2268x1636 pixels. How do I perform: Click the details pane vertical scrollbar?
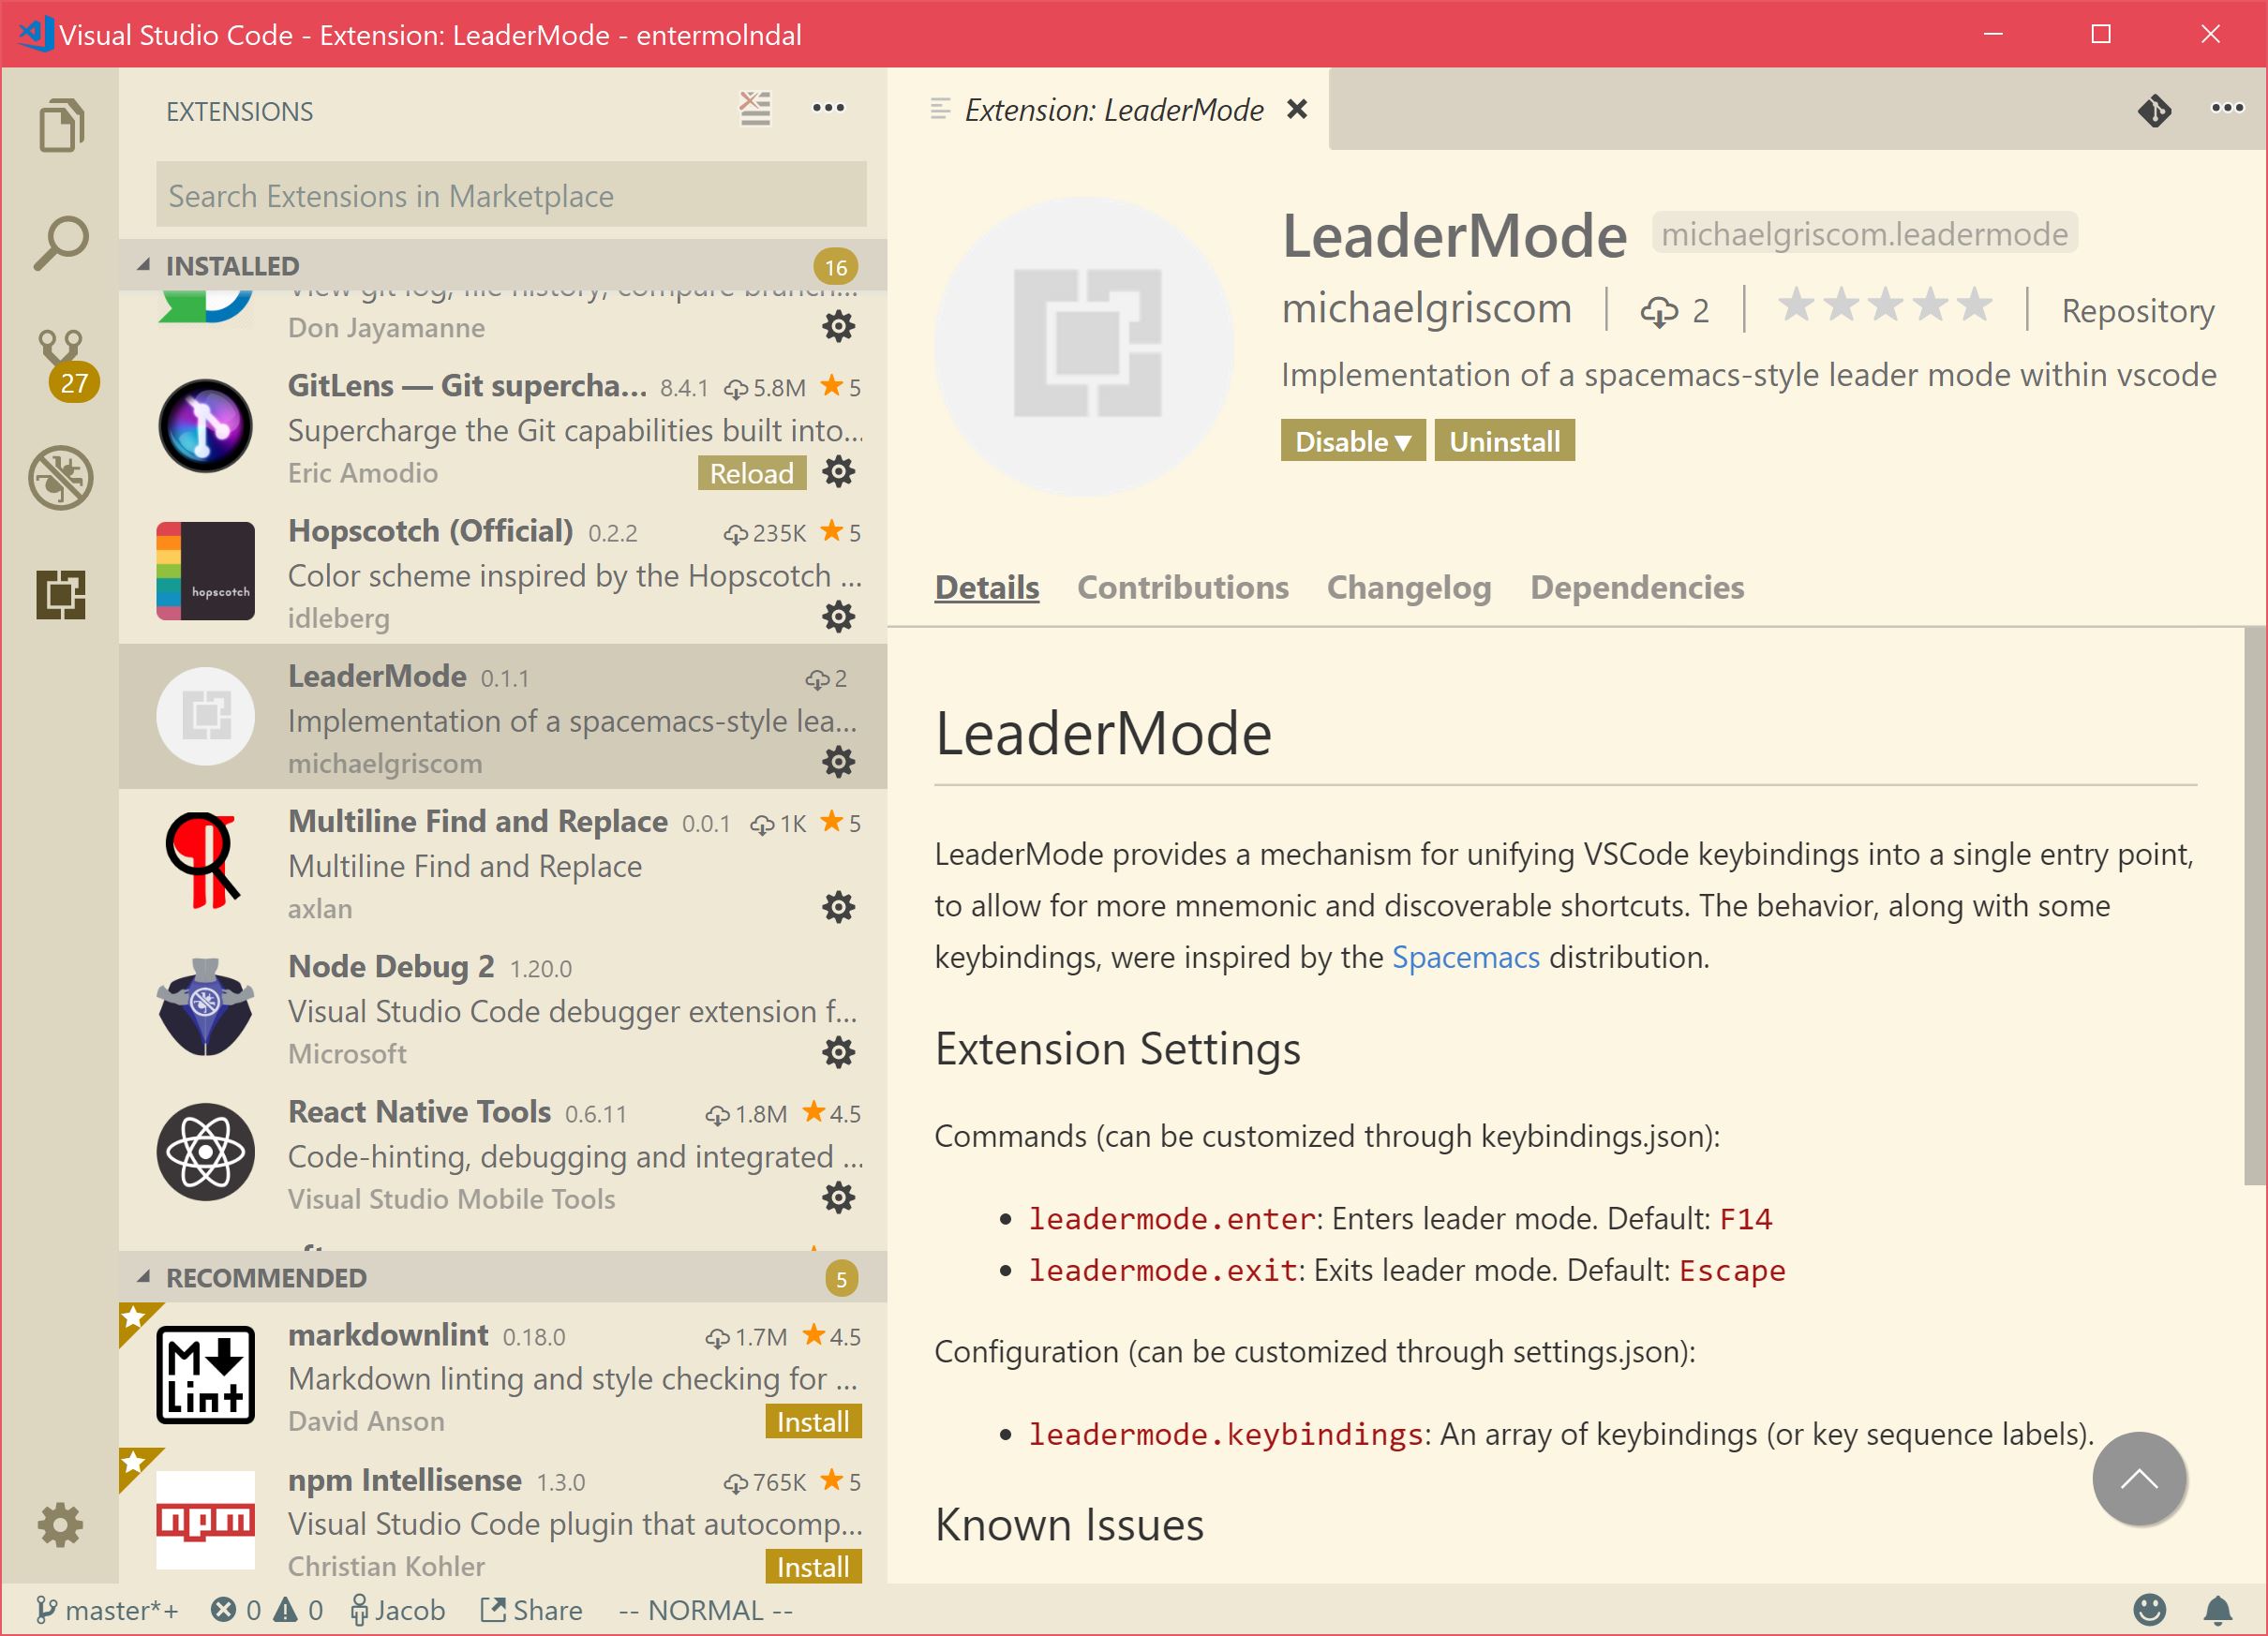tap(2254, 906)
